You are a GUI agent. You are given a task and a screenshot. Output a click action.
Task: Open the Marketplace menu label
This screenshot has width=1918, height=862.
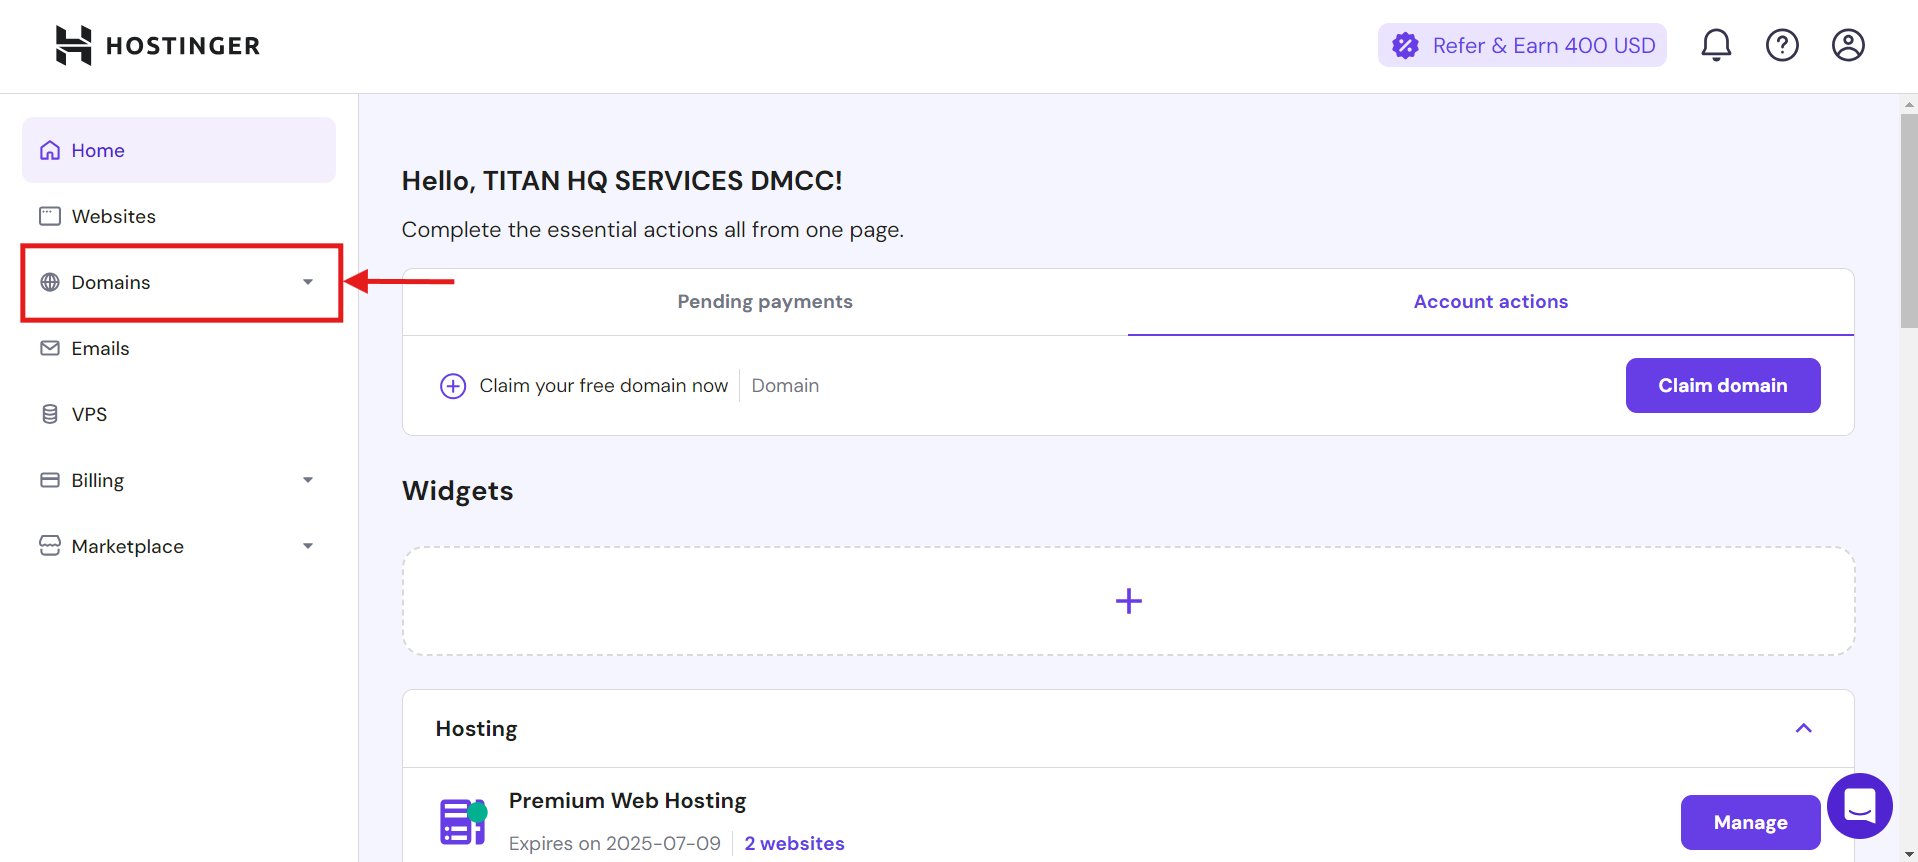click(x=128, y=547)
